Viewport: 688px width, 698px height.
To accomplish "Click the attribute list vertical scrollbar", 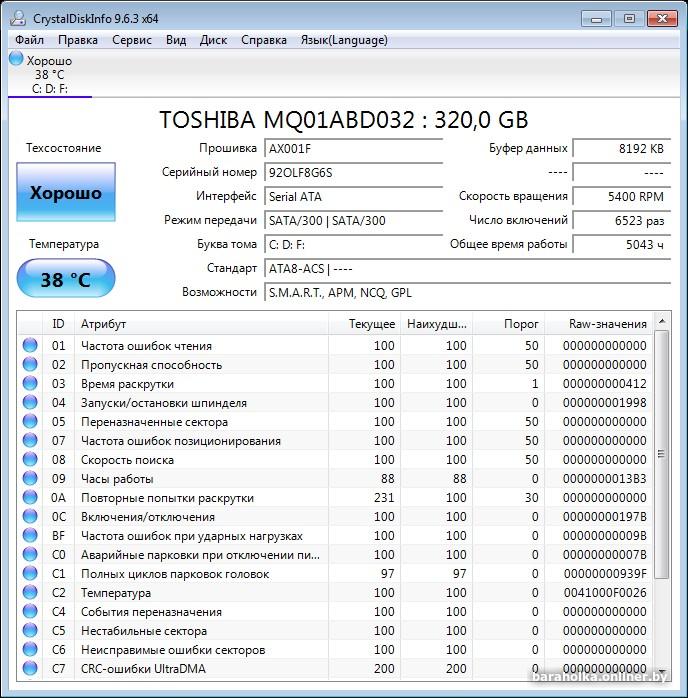I will click(662, 500).
